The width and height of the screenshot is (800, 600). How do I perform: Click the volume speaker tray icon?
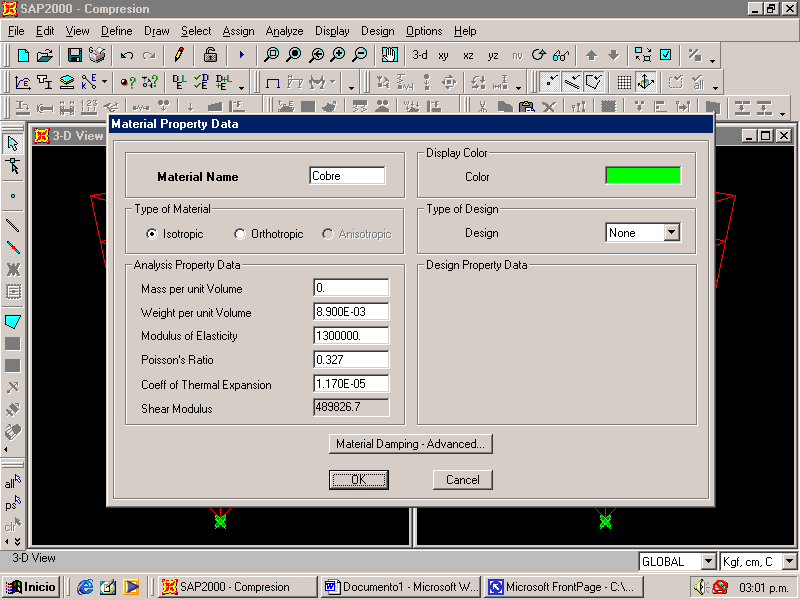coord(701,587)
